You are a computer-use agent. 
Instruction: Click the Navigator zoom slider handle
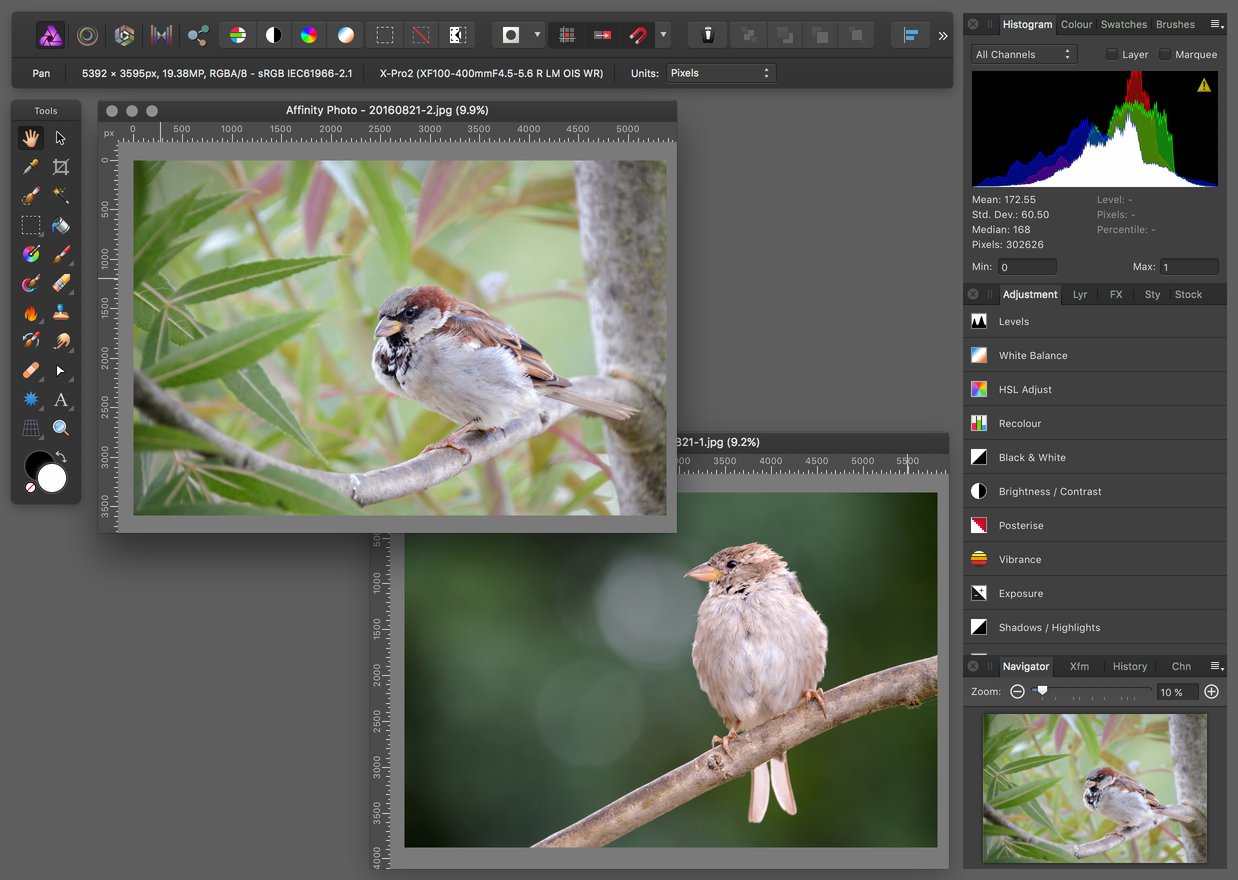point(1042,690)
